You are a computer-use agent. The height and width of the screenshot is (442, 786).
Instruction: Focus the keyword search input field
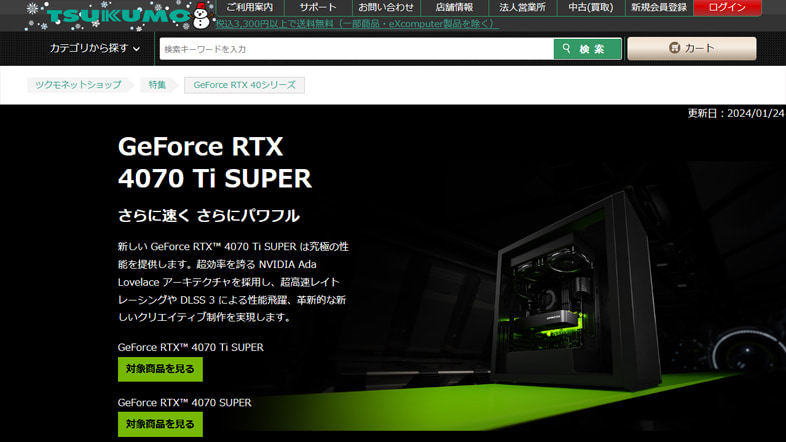pyautogui.click(x=356, y=49)
